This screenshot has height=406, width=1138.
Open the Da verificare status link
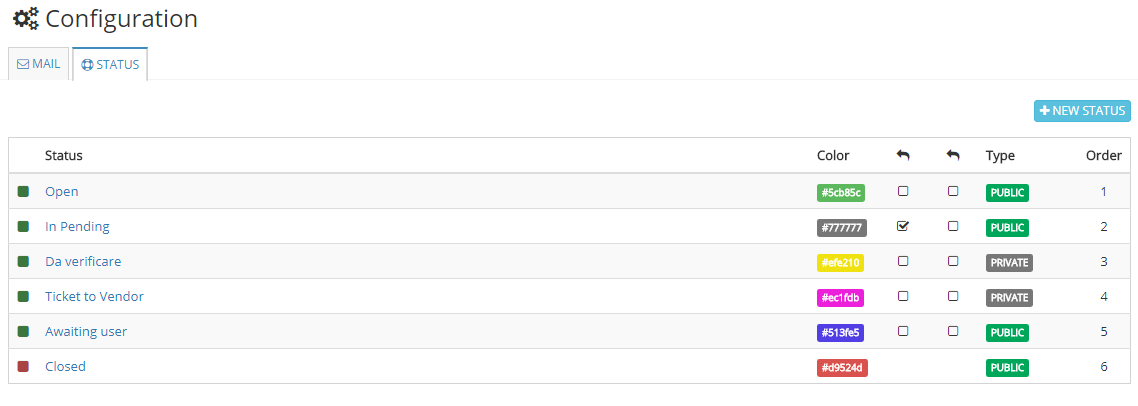click(x=83, y=261)
